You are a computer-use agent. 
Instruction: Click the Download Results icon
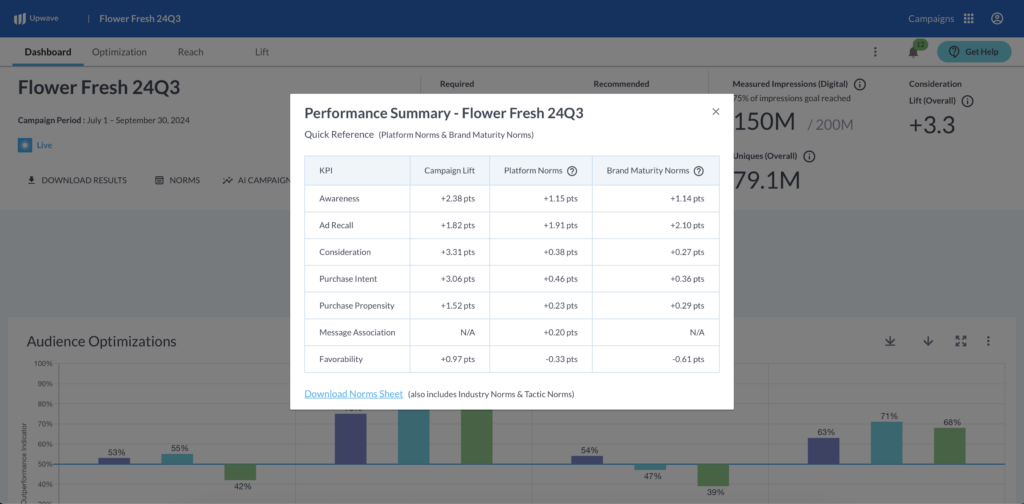pyautogui.click(x=31, y=180)
